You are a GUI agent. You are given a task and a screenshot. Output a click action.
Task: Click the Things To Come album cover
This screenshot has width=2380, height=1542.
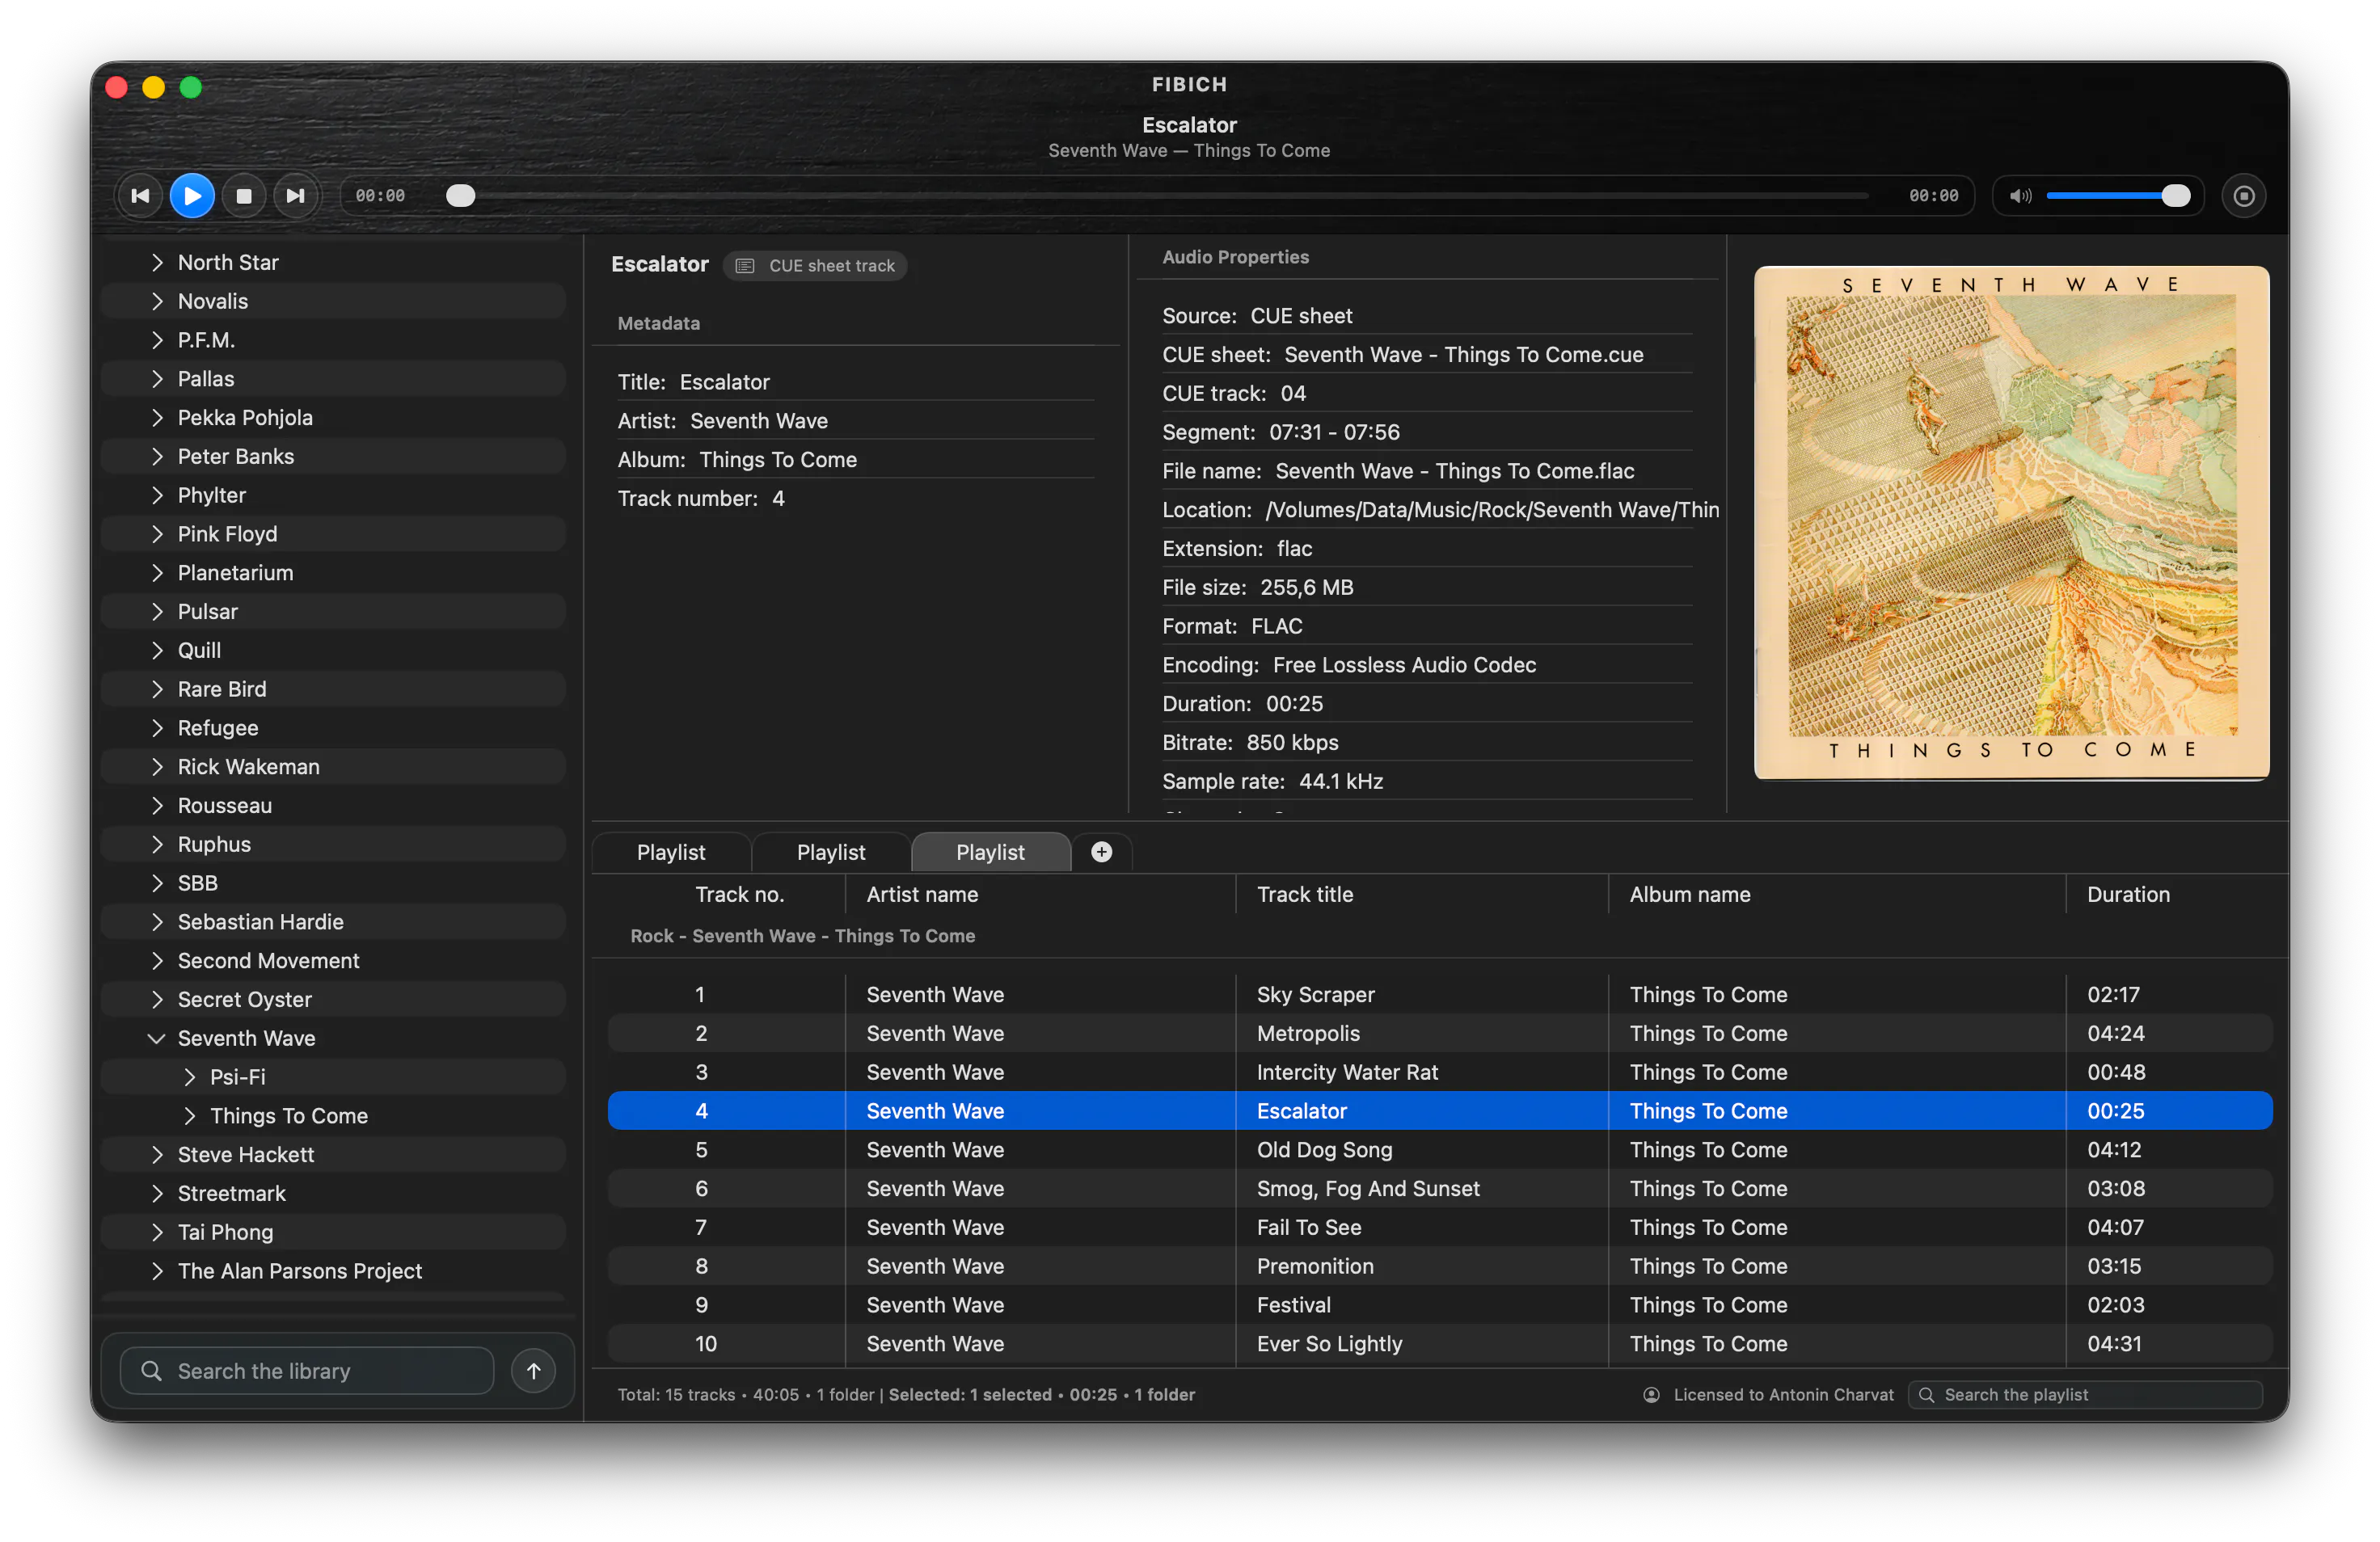coord(2011,522)
